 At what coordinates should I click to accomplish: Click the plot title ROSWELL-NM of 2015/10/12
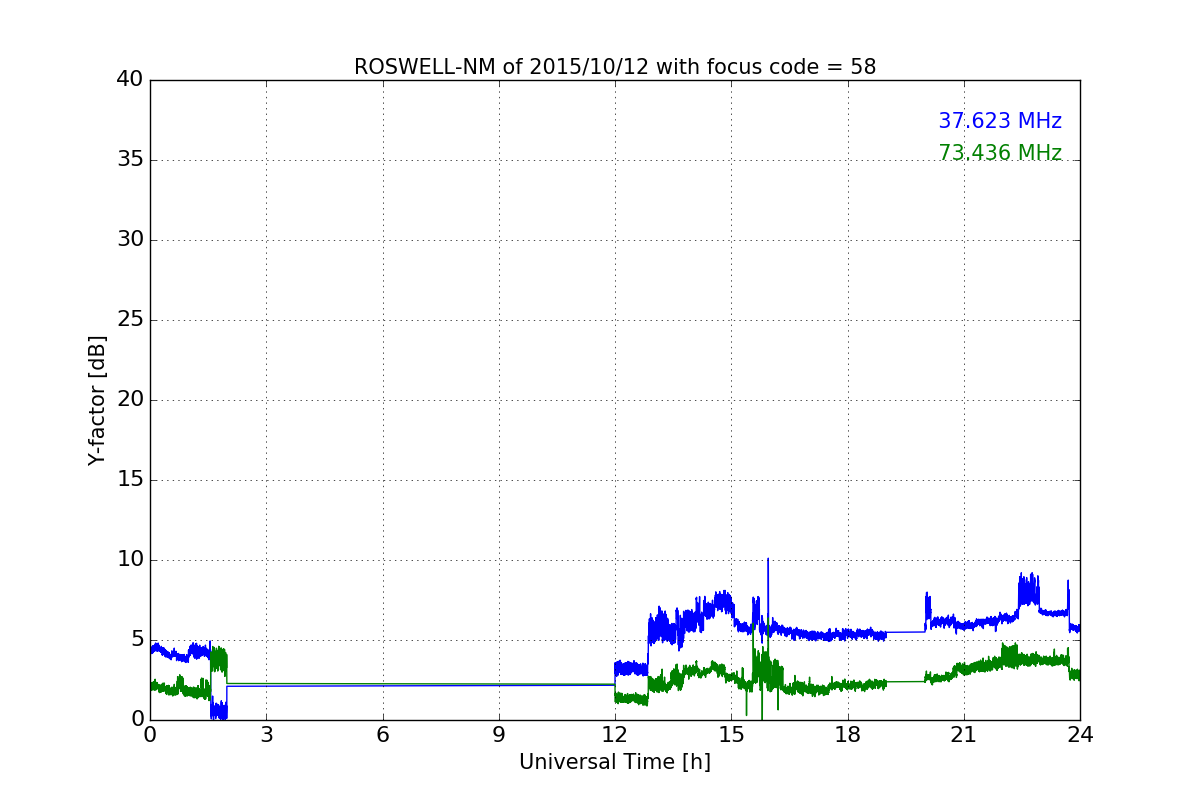point(615,67)
